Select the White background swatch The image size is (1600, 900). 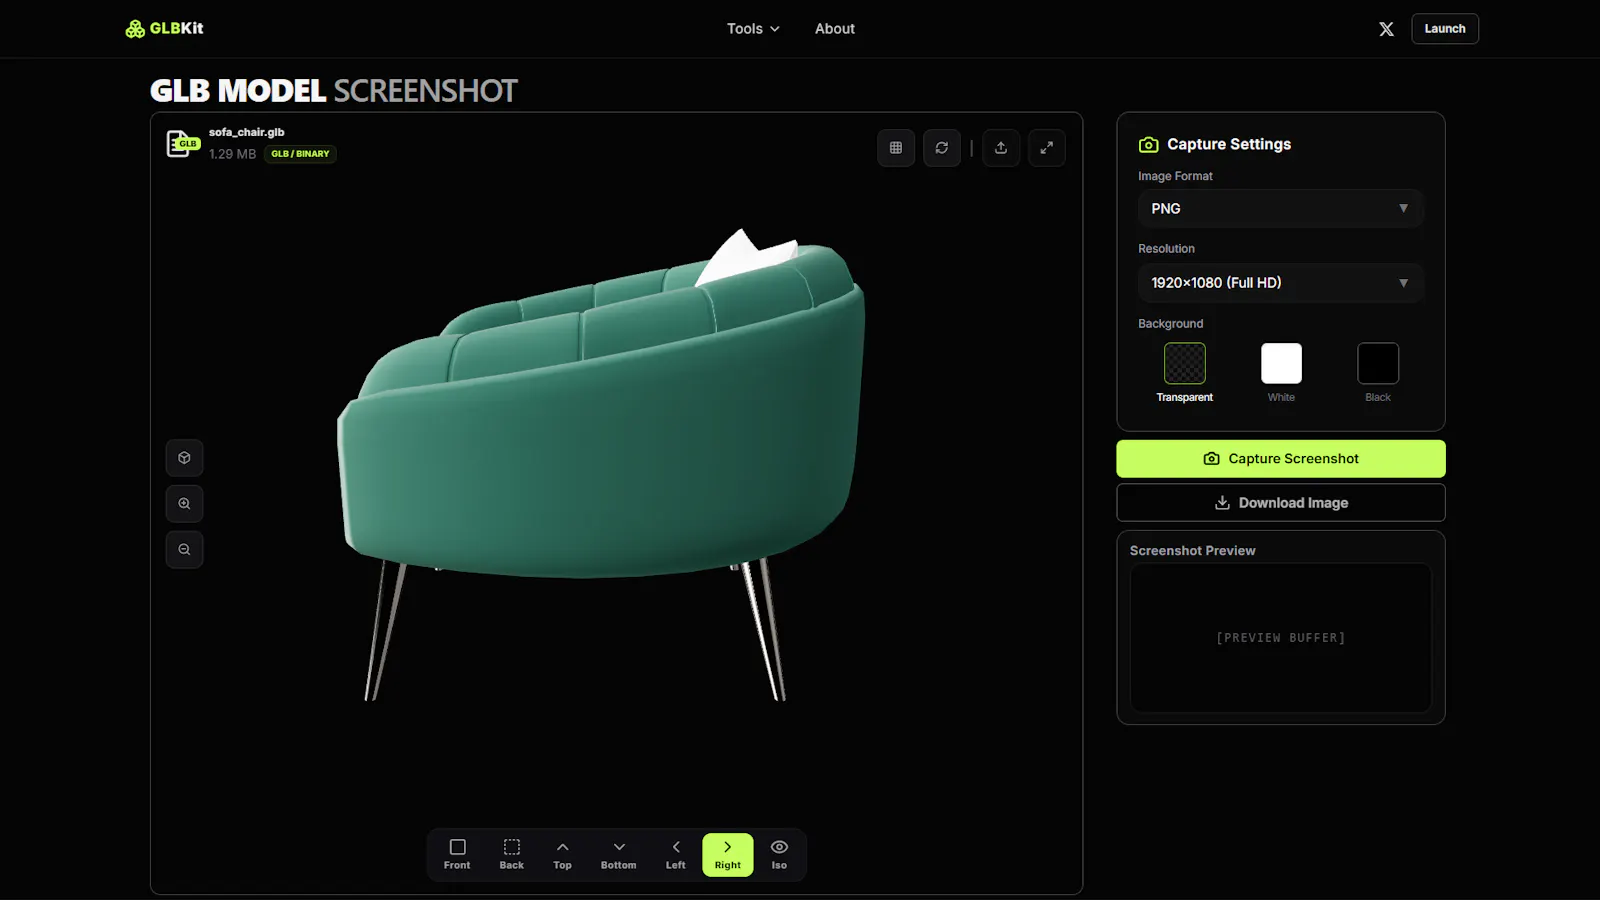[x=1281, y=363]
